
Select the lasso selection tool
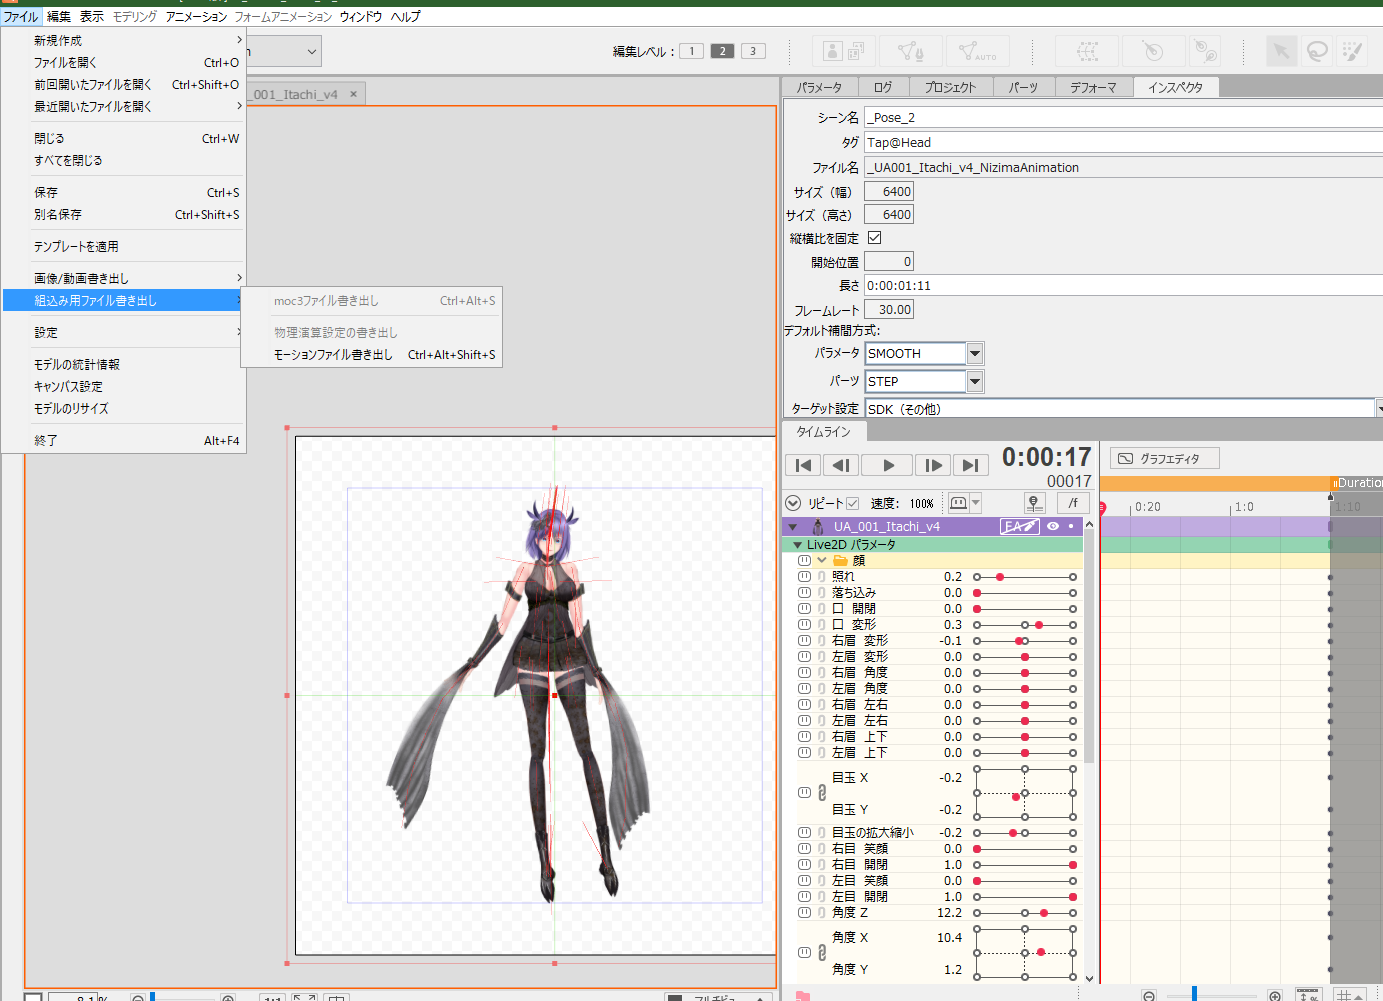pos(1317,51)
